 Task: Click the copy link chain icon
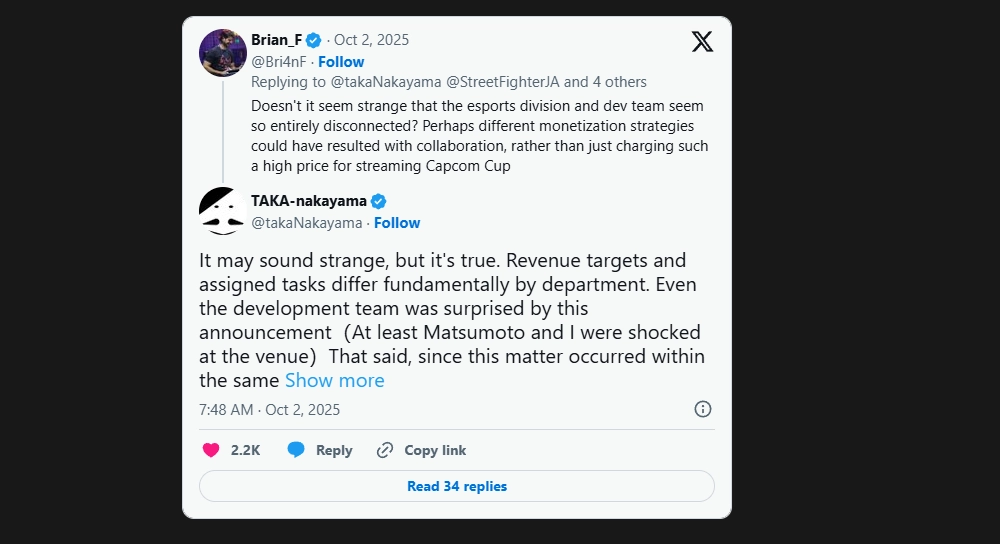[x=385, y=450]
